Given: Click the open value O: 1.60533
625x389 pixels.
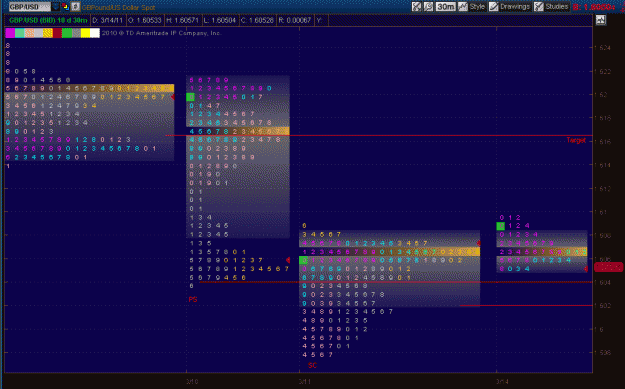Looking at the screenshot, I should pos(145,20).
